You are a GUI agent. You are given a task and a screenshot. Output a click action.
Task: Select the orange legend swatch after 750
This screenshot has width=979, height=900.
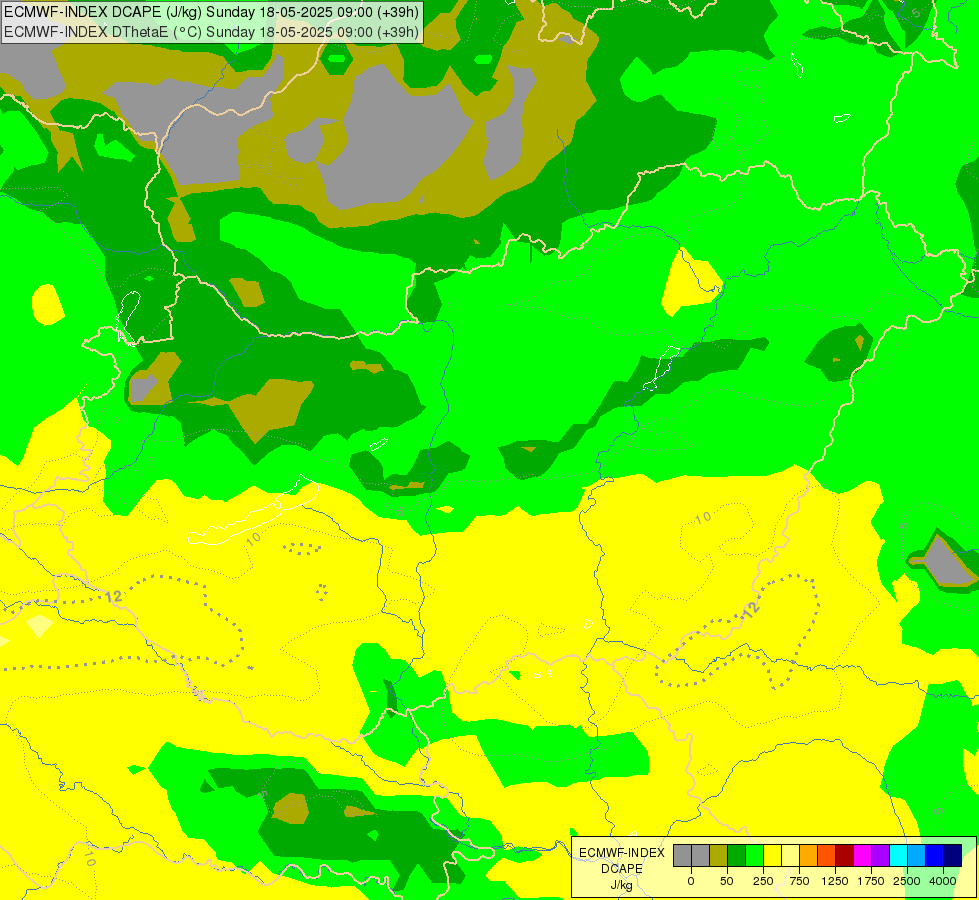[x=809, y=856]
